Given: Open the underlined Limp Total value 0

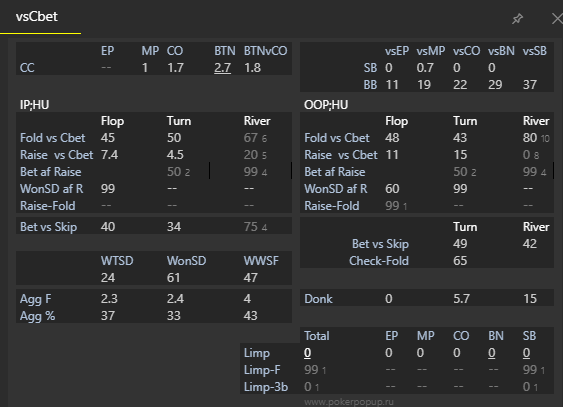Looking at the screenshot, I should tap(307, 353).
